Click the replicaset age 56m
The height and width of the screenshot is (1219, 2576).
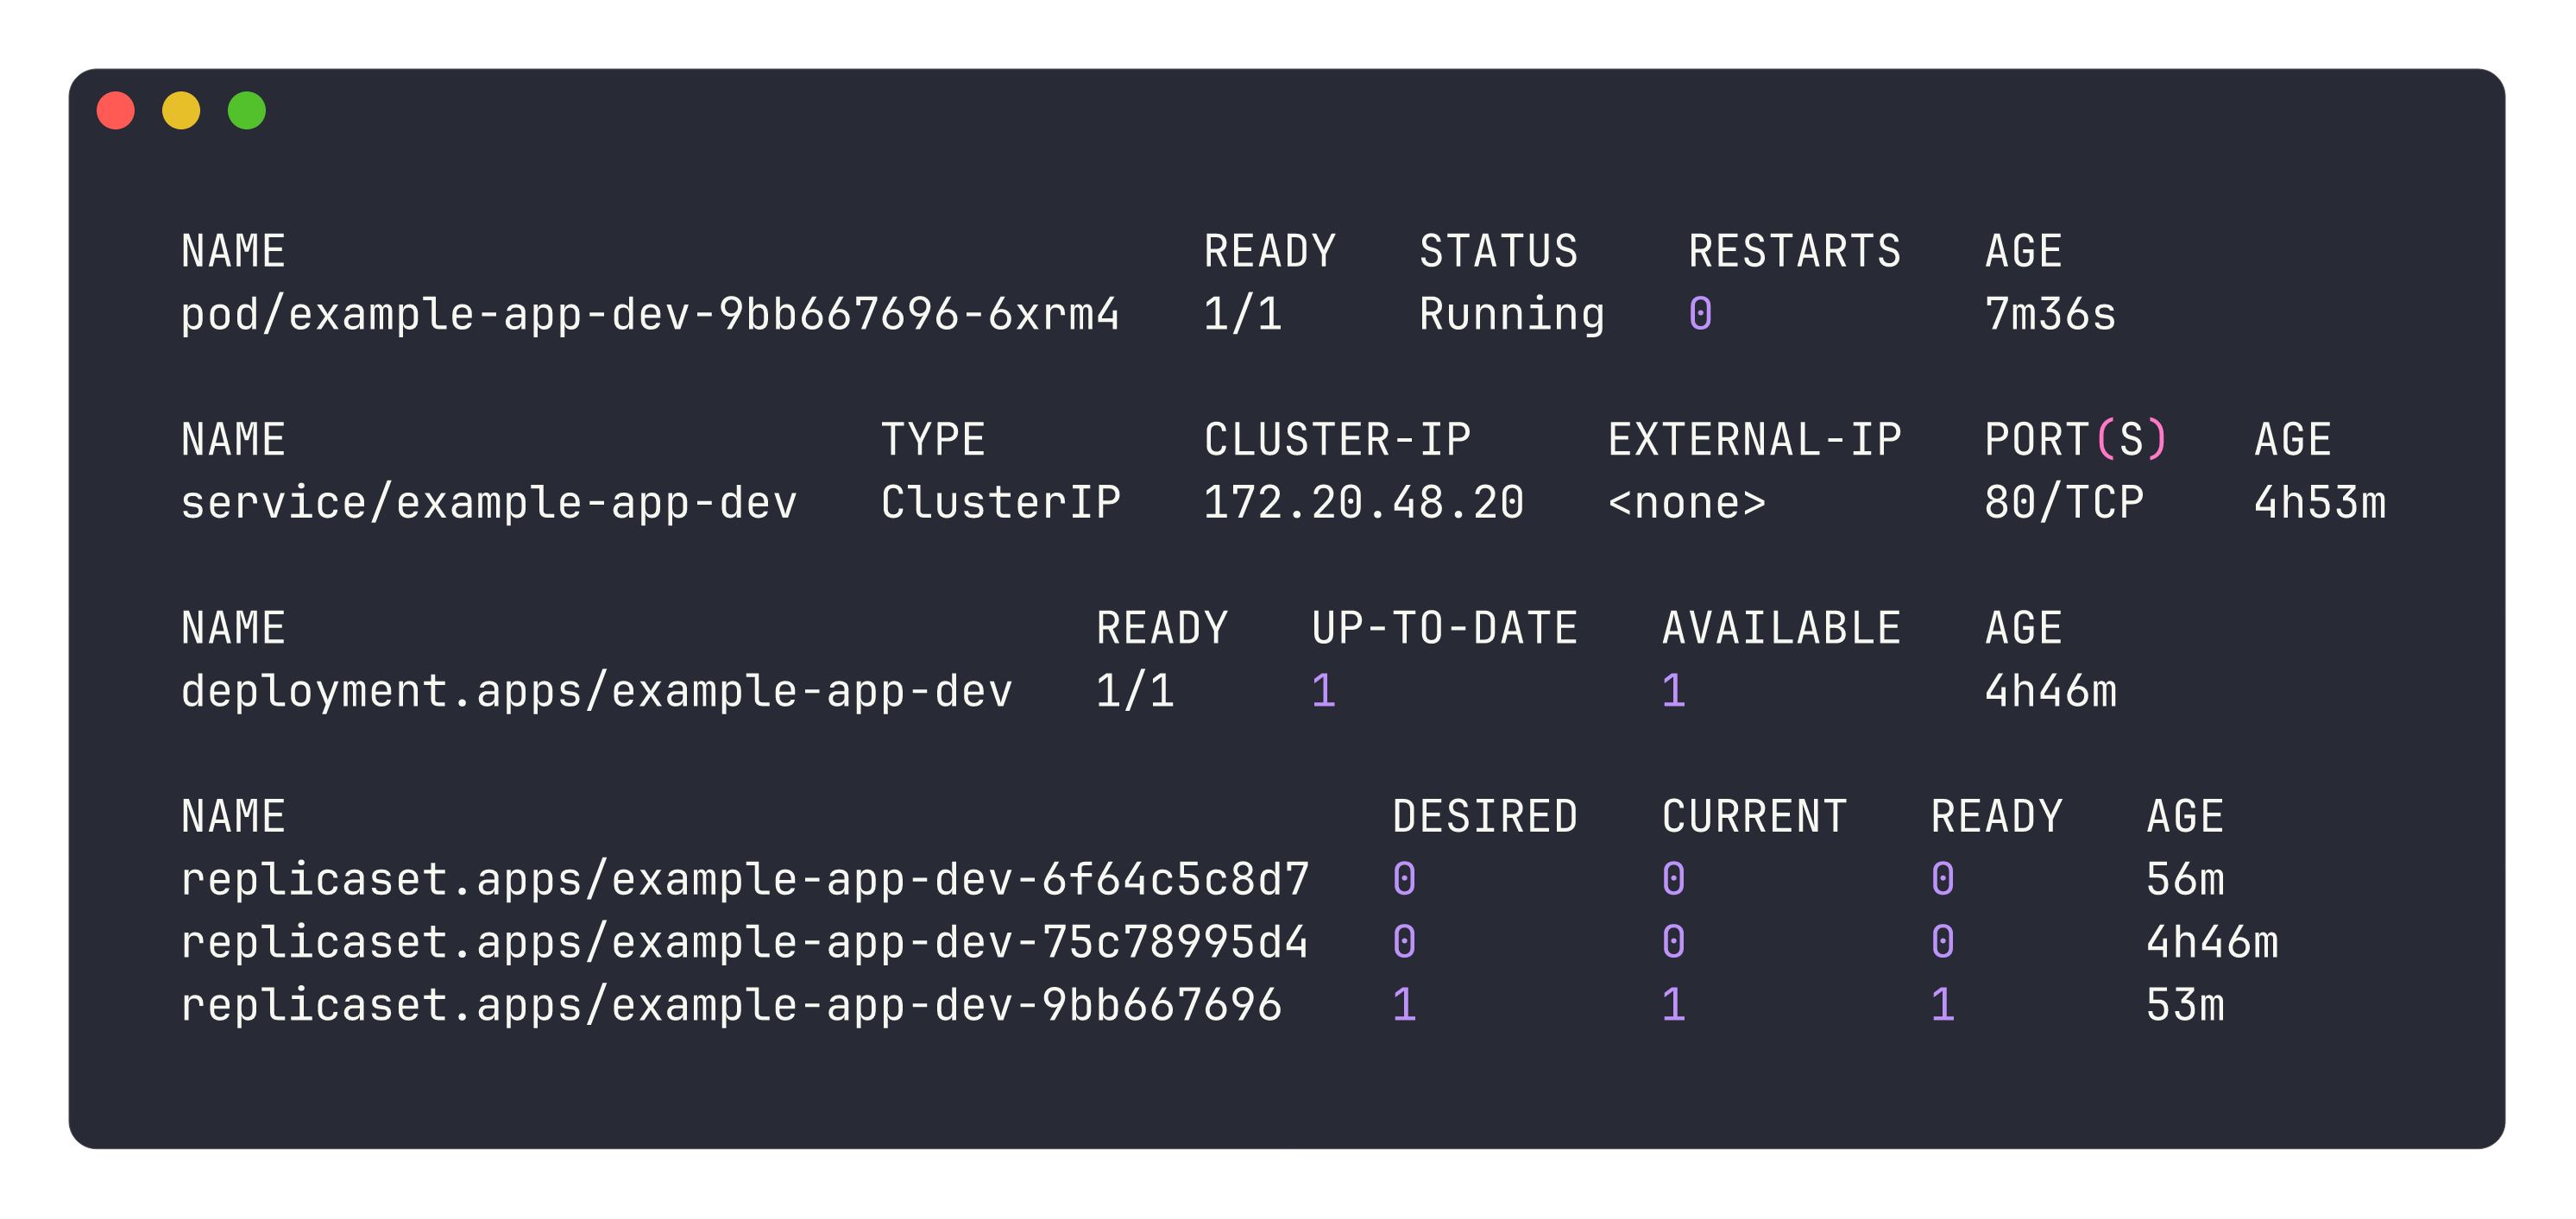coord(2185,880)
